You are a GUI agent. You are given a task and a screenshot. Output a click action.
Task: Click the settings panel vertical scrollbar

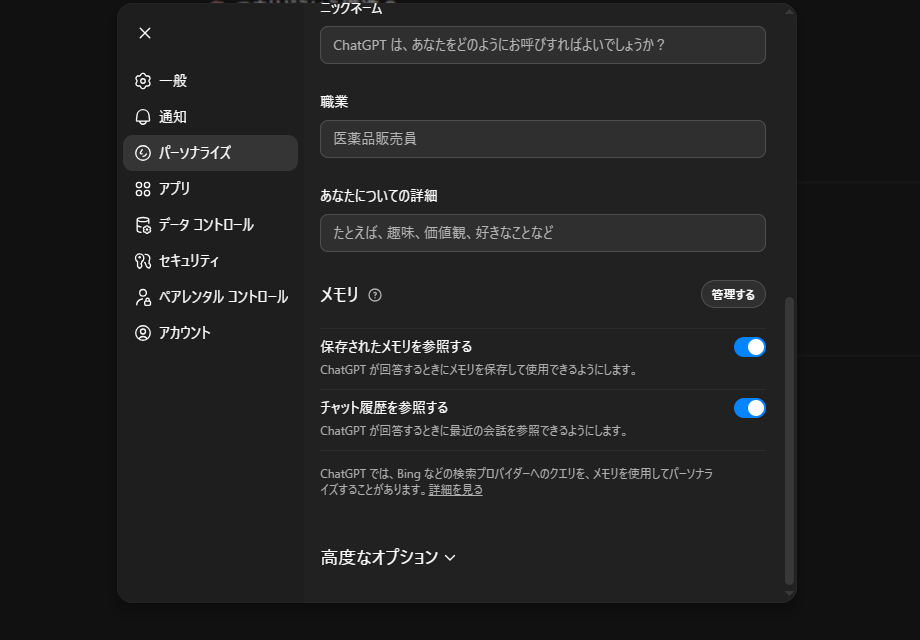pyautogui.click(x=789, y=440)
